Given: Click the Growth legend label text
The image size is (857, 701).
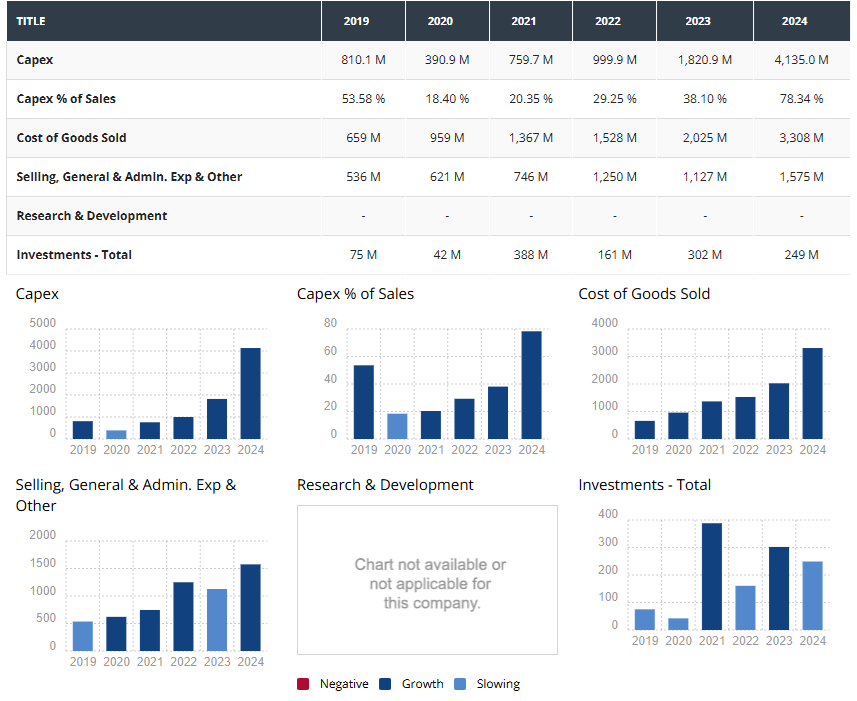Looking at the screenshot, I should point(422,684).
